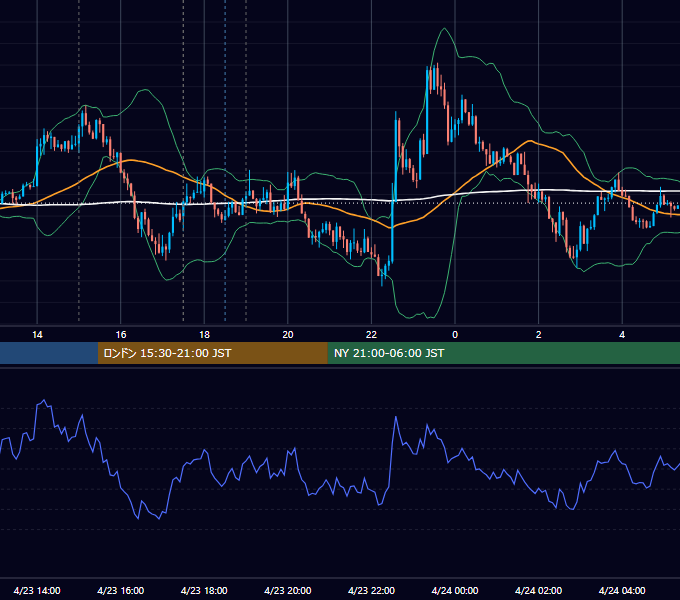Click the London session bar 15:30-21:00 JST
The width and height of the screenshot is (680, 600).
tap(212, 353)
